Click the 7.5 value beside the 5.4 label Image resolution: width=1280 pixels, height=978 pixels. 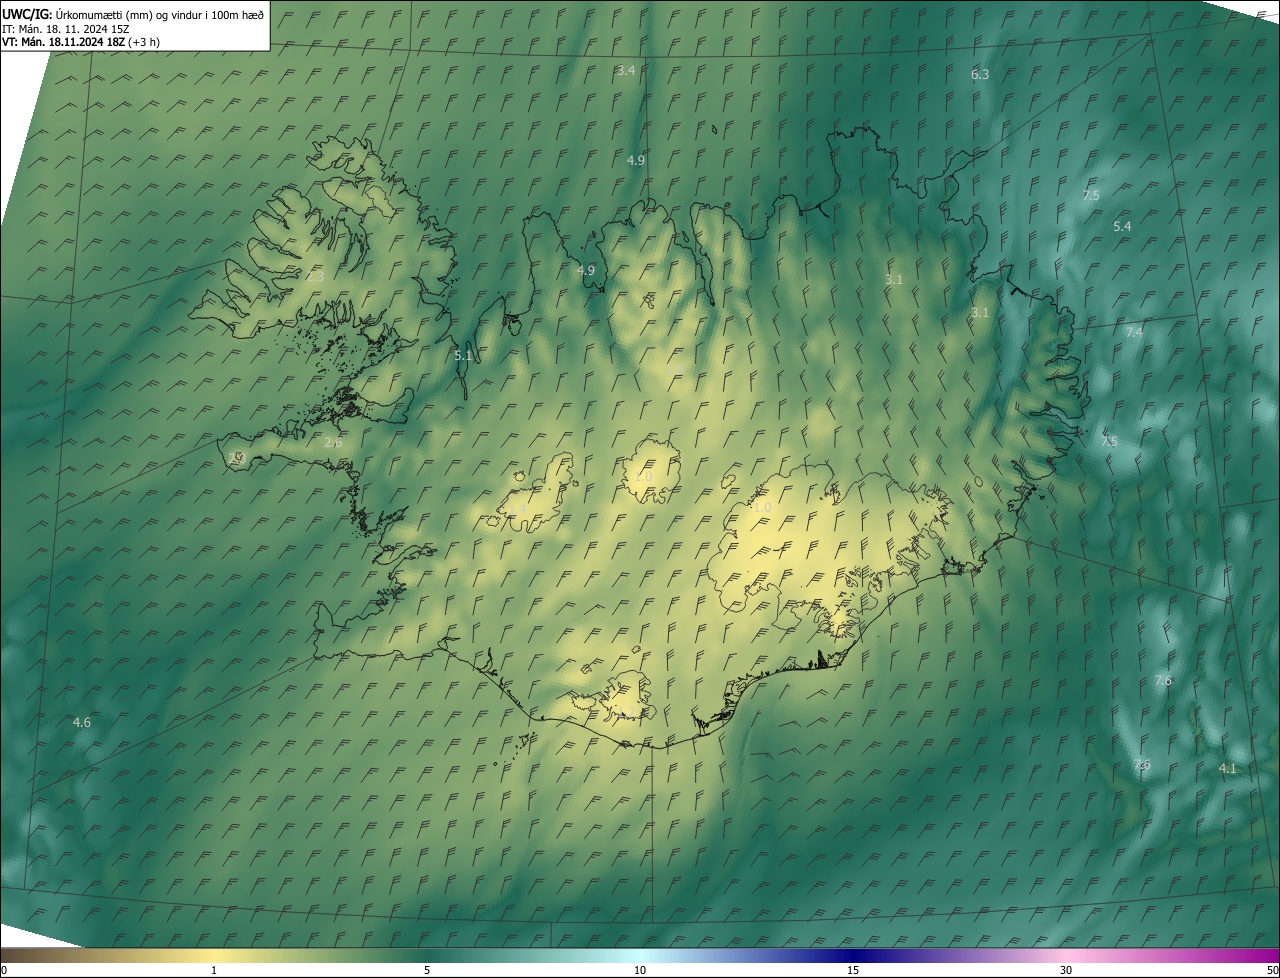1091,196
